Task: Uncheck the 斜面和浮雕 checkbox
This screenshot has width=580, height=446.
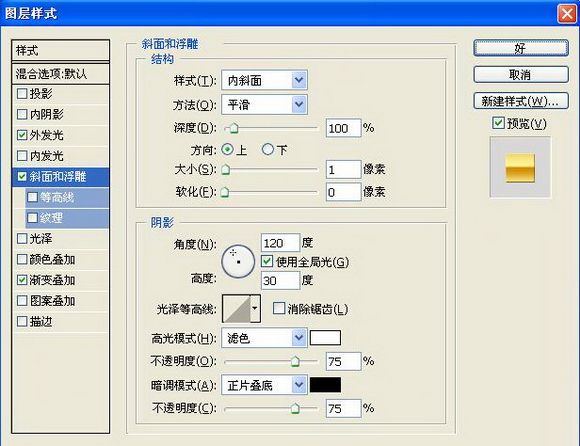Action: point(22,176)
